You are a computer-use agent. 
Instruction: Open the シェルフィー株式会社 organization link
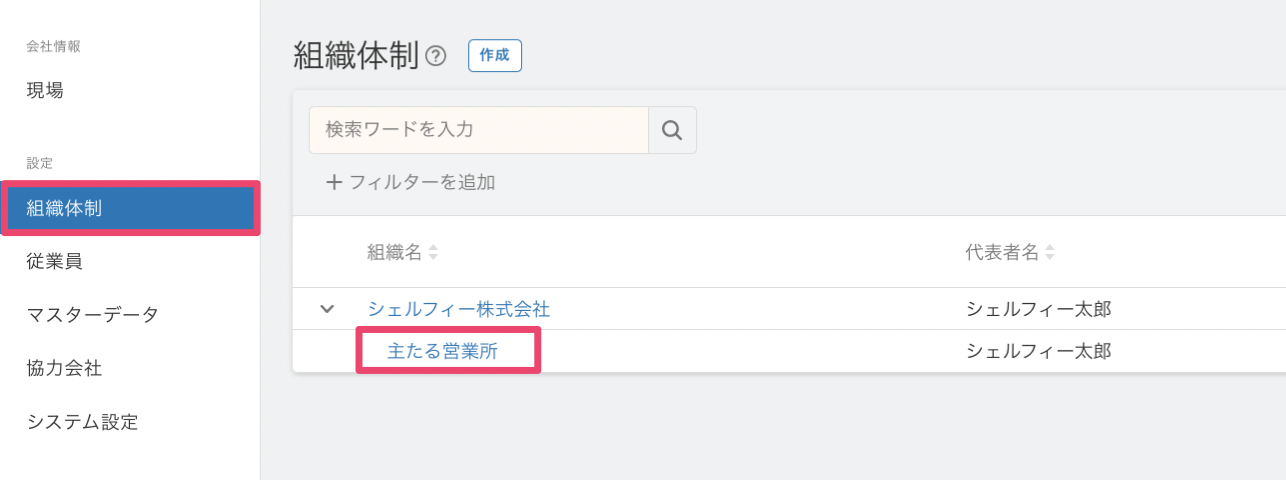point(458,309)
